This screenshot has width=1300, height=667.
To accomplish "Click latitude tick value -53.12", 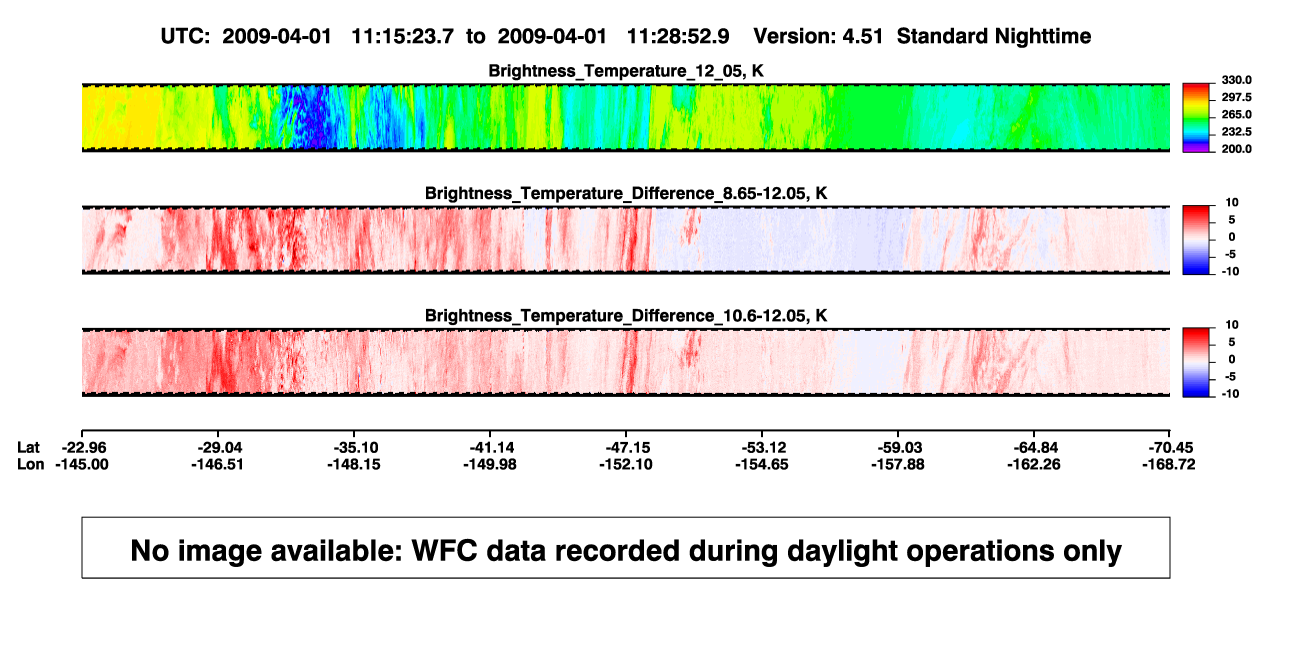I will (762, 447).
